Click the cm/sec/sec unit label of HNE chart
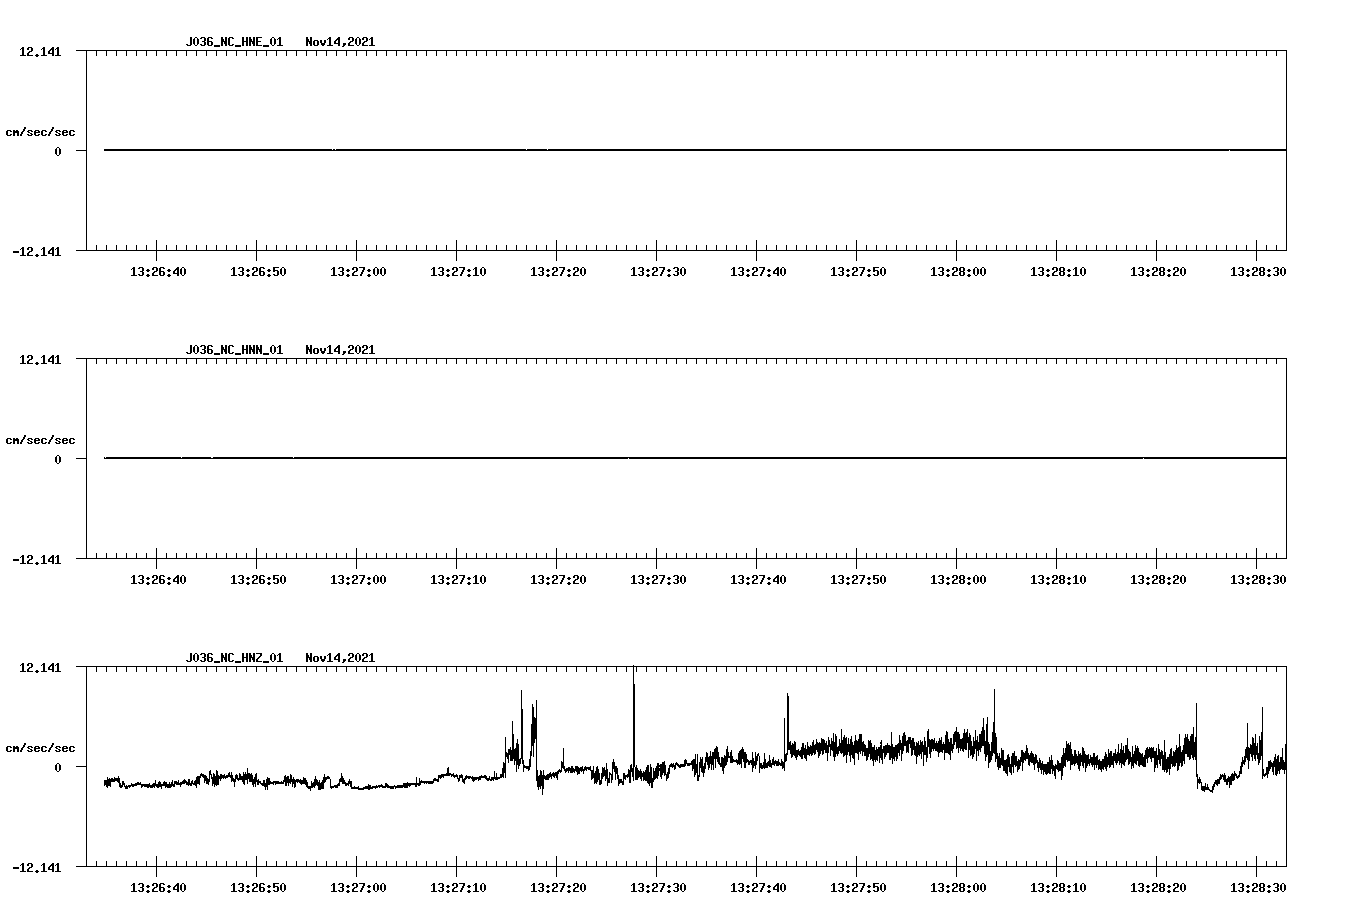Viewport: 1358px width, 924px height. click(x=40, y=132)
